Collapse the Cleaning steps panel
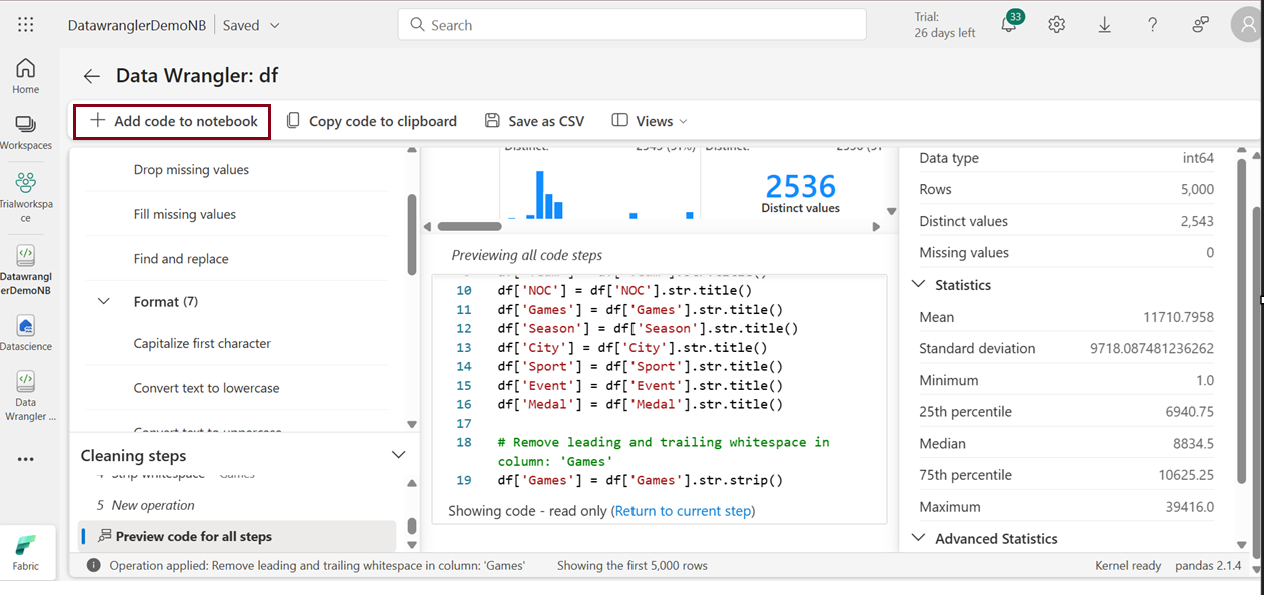The height and width of the screenshot is (595, 1264). (398, 455)
